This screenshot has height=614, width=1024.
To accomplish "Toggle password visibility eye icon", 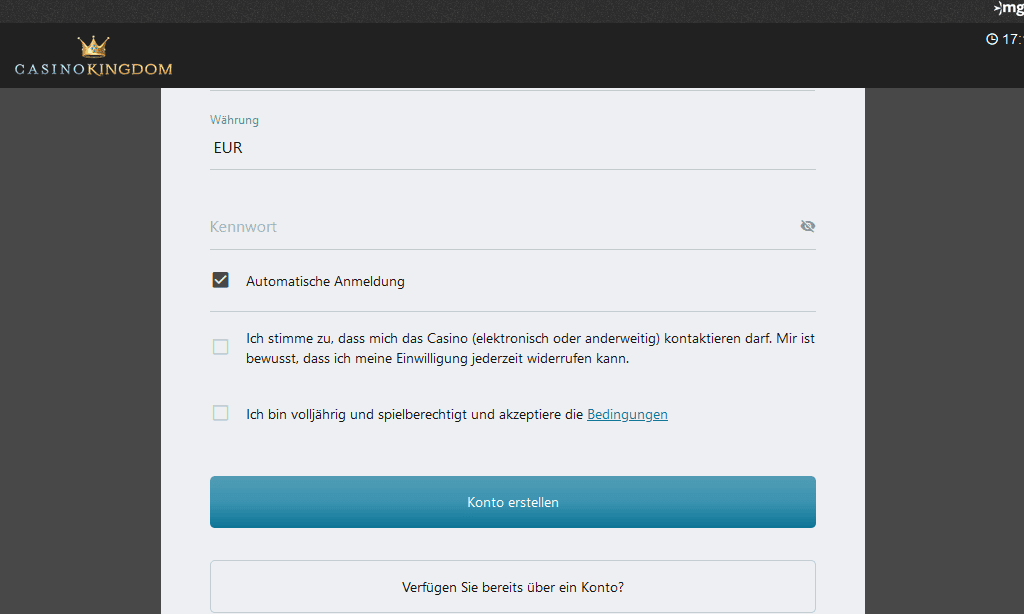I will pyautogui.click(x=808, y=226).
